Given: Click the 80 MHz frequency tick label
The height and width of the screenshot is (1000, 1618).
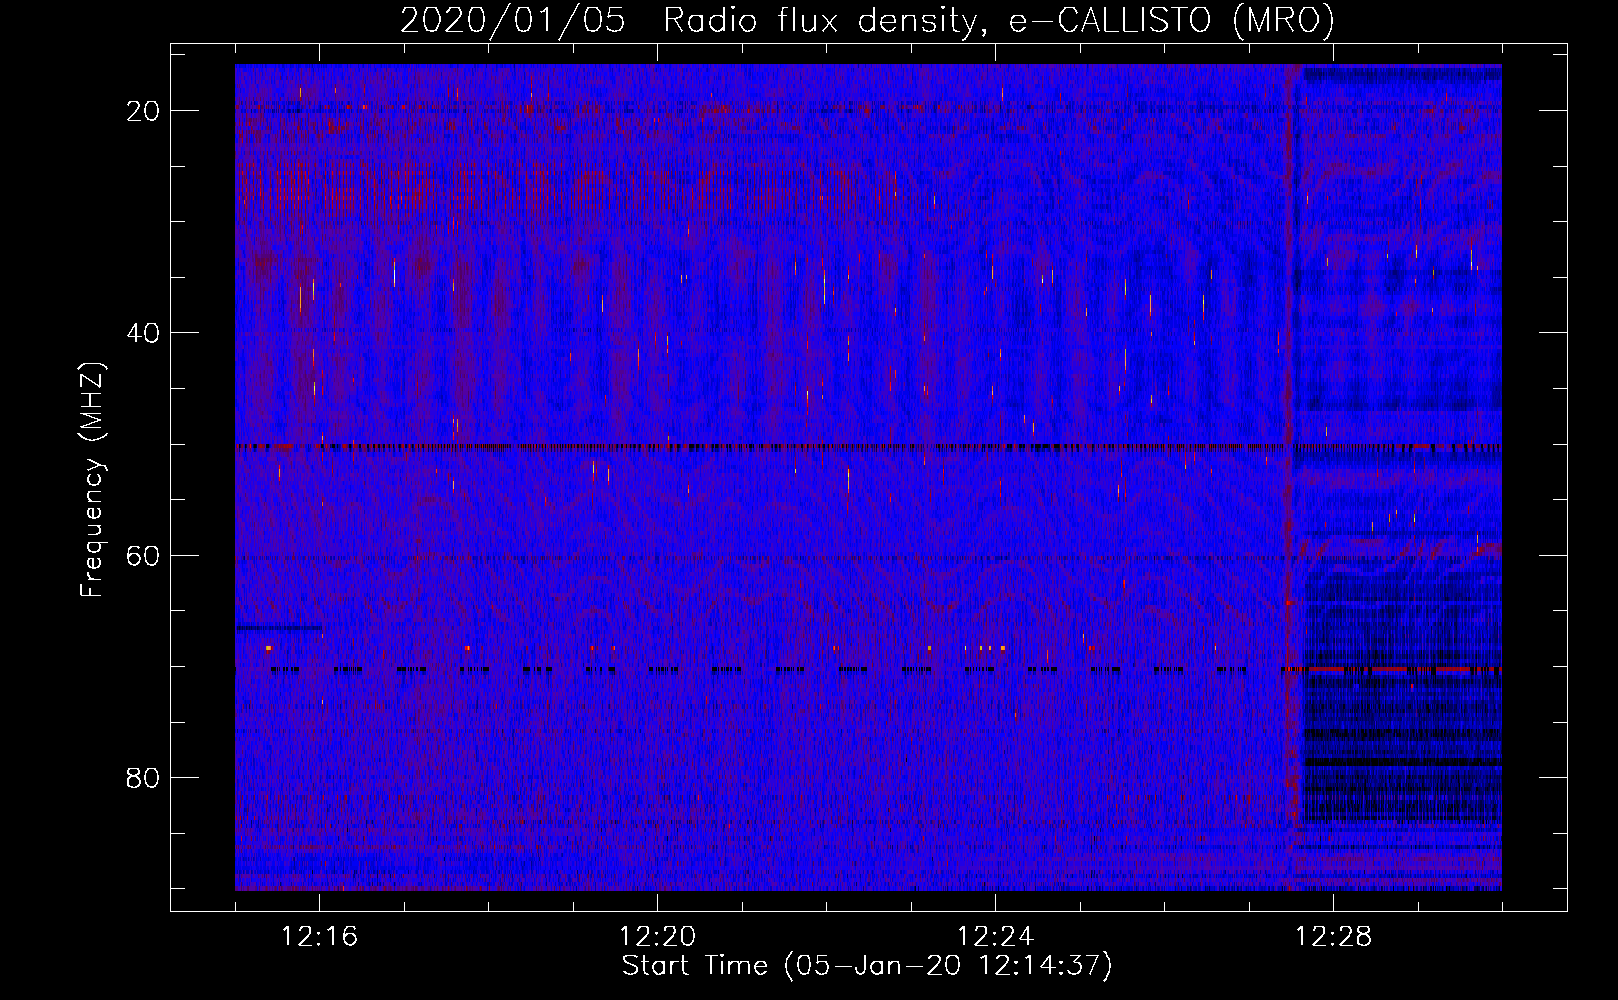Looking at the screenshot, I should (143, 778).
